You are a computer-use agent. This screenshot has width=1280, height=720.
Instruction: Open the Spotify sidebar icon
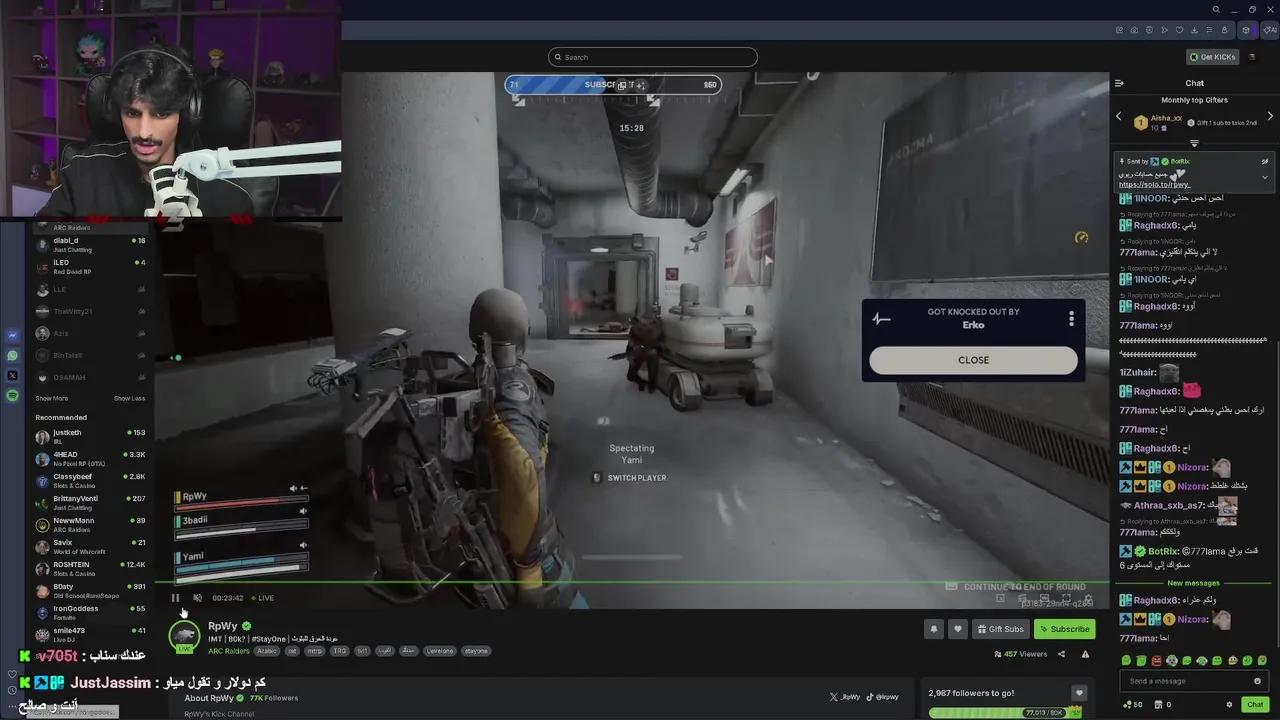pyautogui.click(x=12, y=395)
